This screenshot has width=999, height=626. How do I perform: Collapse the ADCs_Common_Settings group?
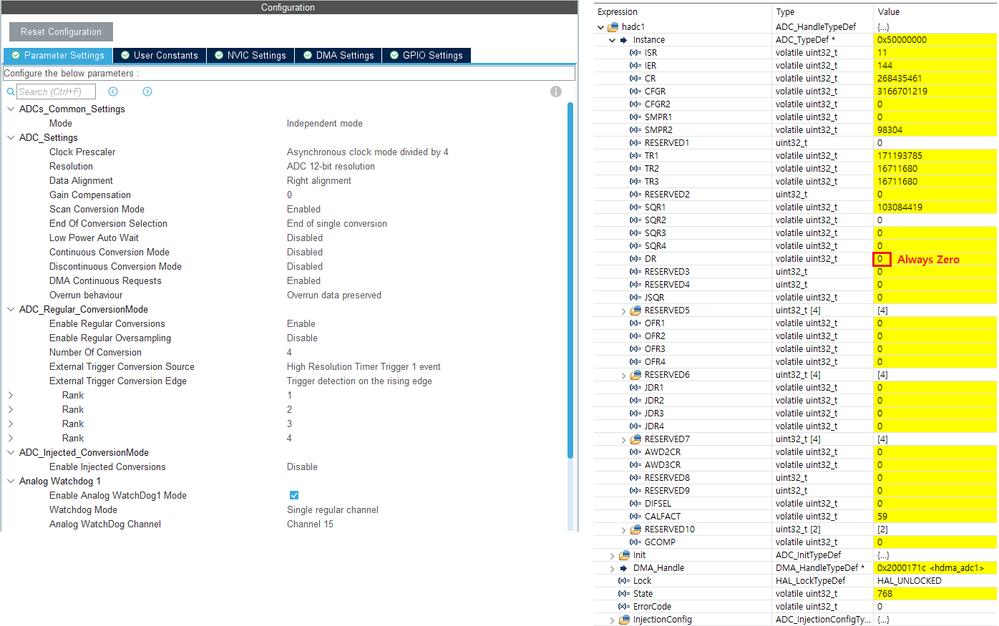11,109
